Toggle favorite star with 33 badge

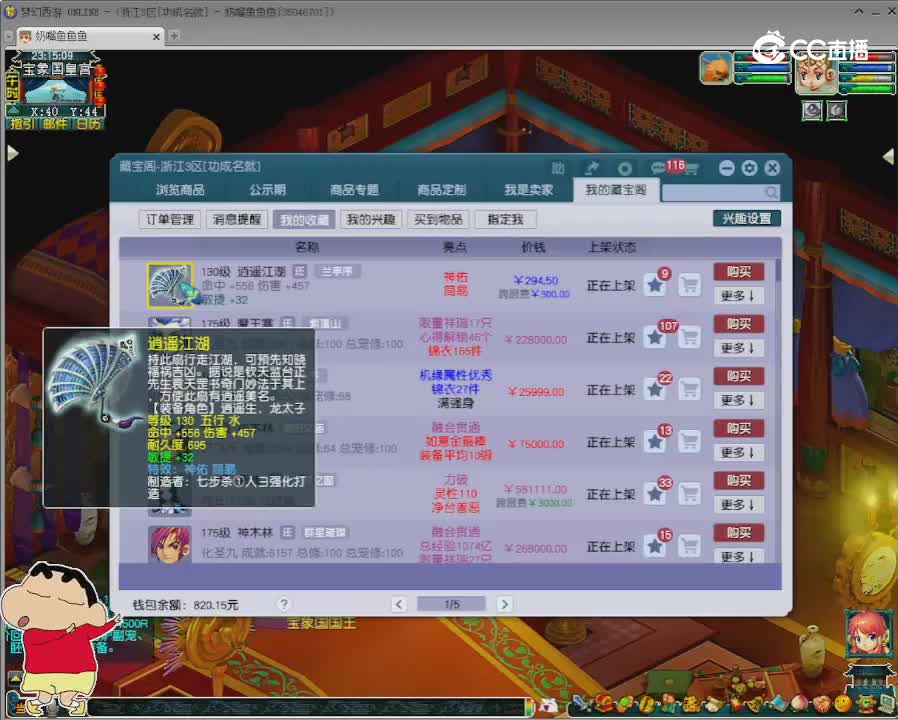(655, 494)
